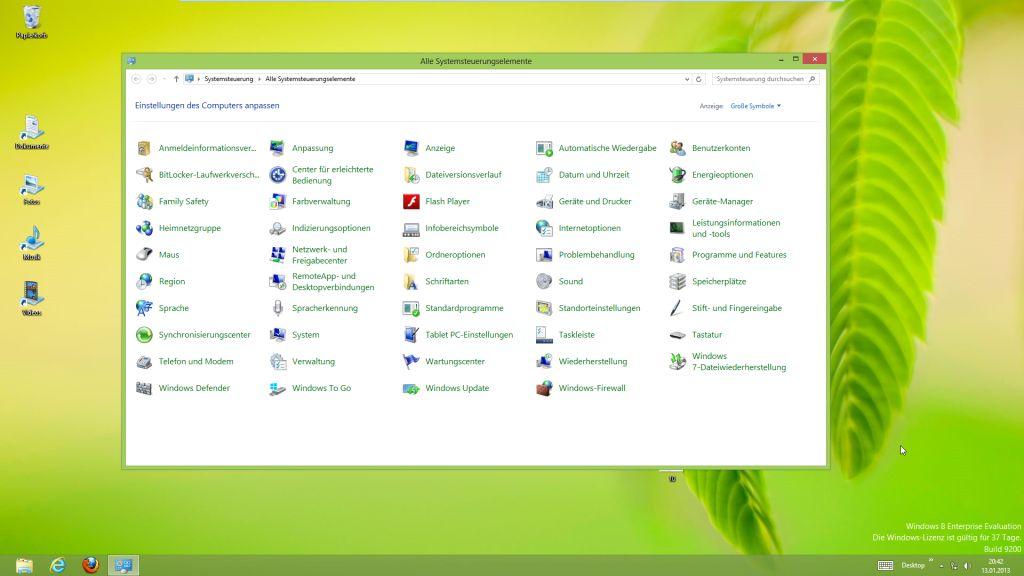Image resolution: width=1024 pixels, height=576 pixels.
Task: Open the Automatische Wiedergabe icon
Action: pyautogui.click(x=544, y=148)
